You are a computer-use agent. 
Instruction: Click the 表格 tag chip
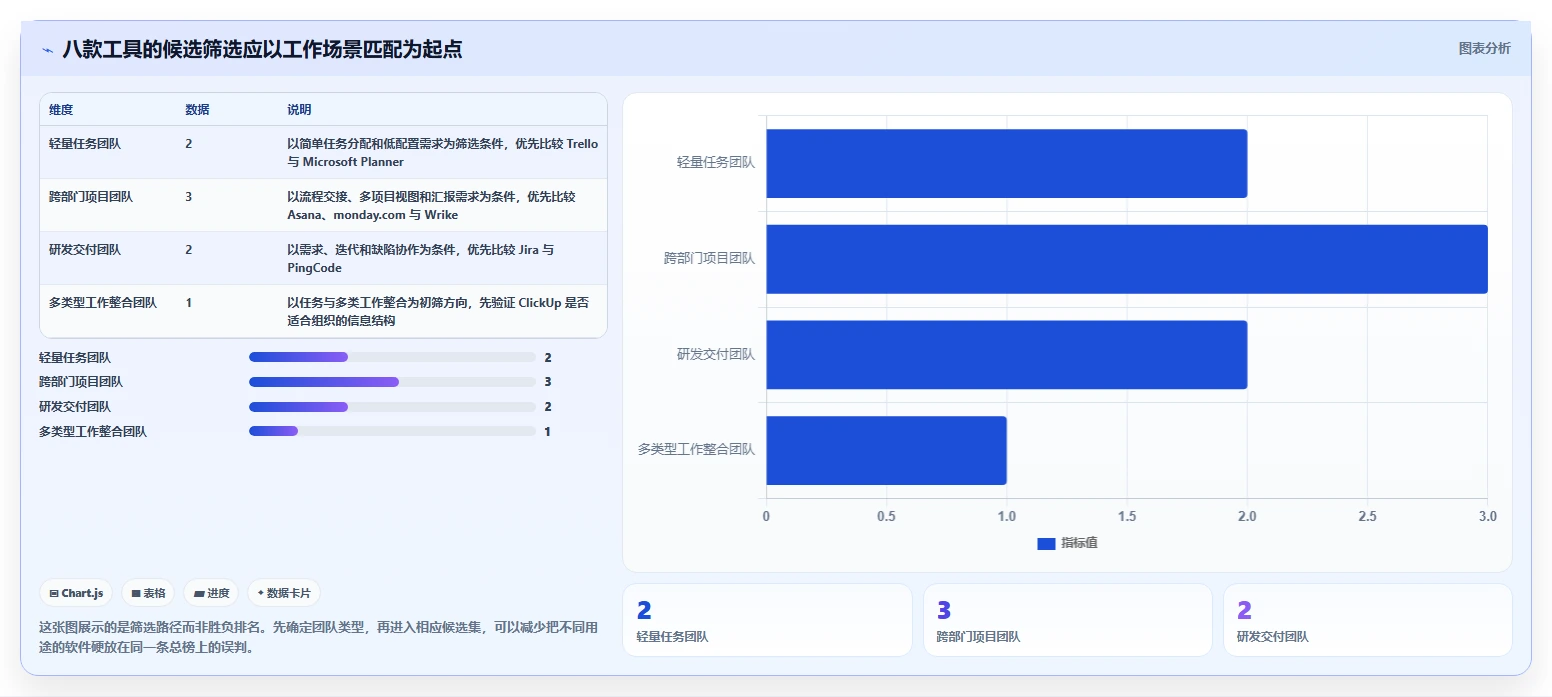pyautogui.click(x=148, y=593)
